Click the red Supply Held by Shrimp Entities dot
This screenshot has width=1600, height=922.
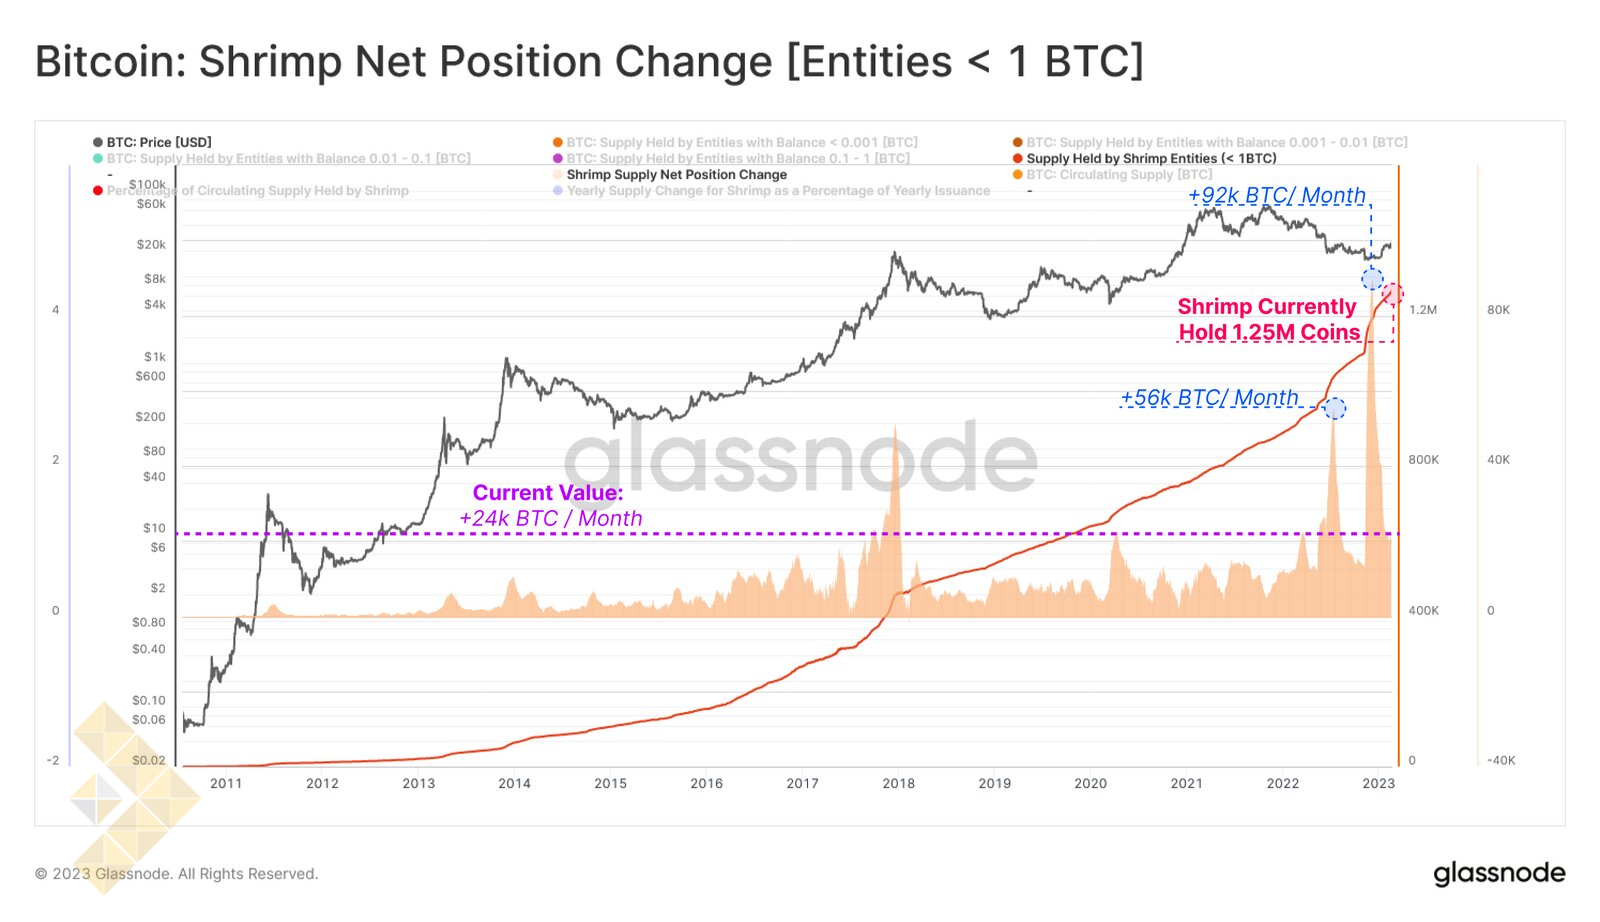tap(1018, 159)
